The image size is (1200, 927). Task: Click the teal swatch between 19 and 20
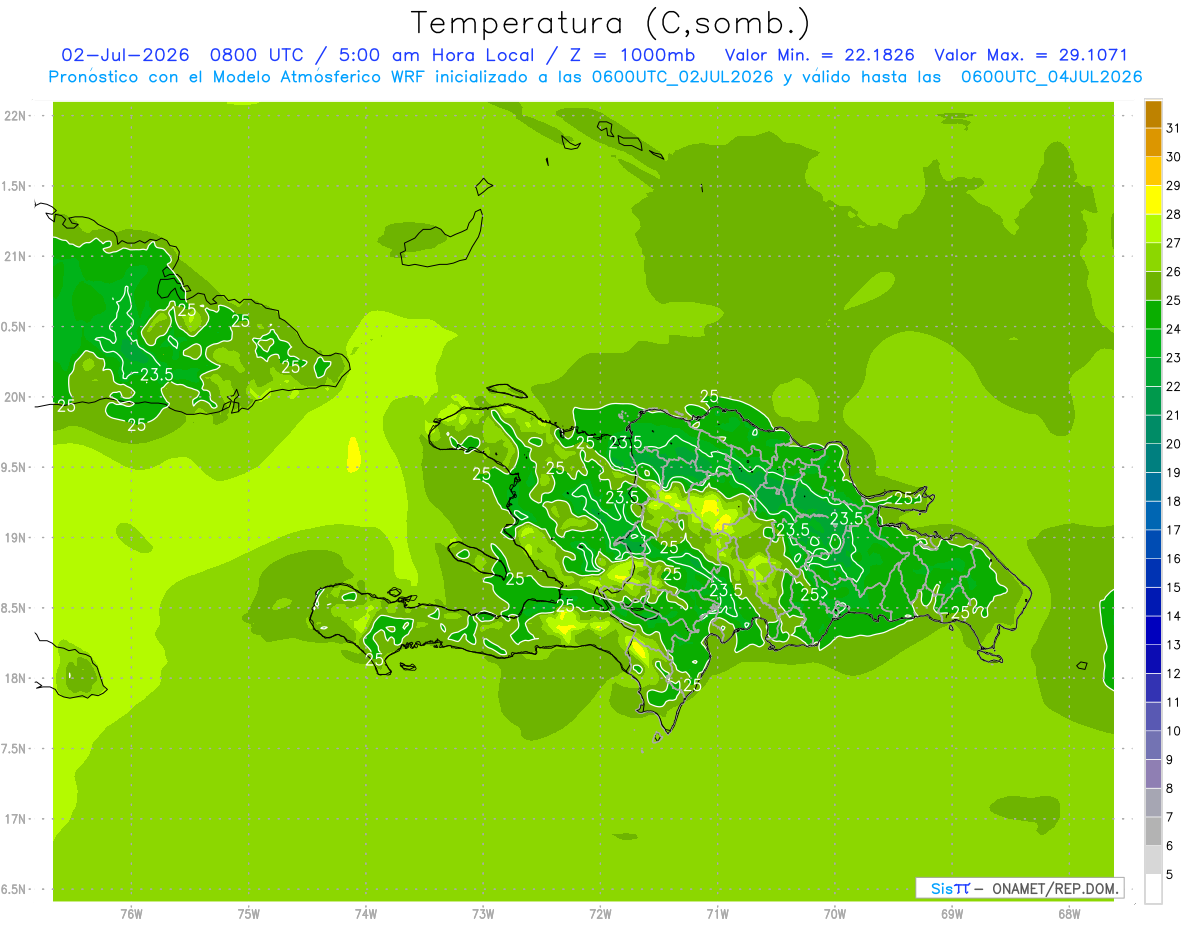(1153, 458)
